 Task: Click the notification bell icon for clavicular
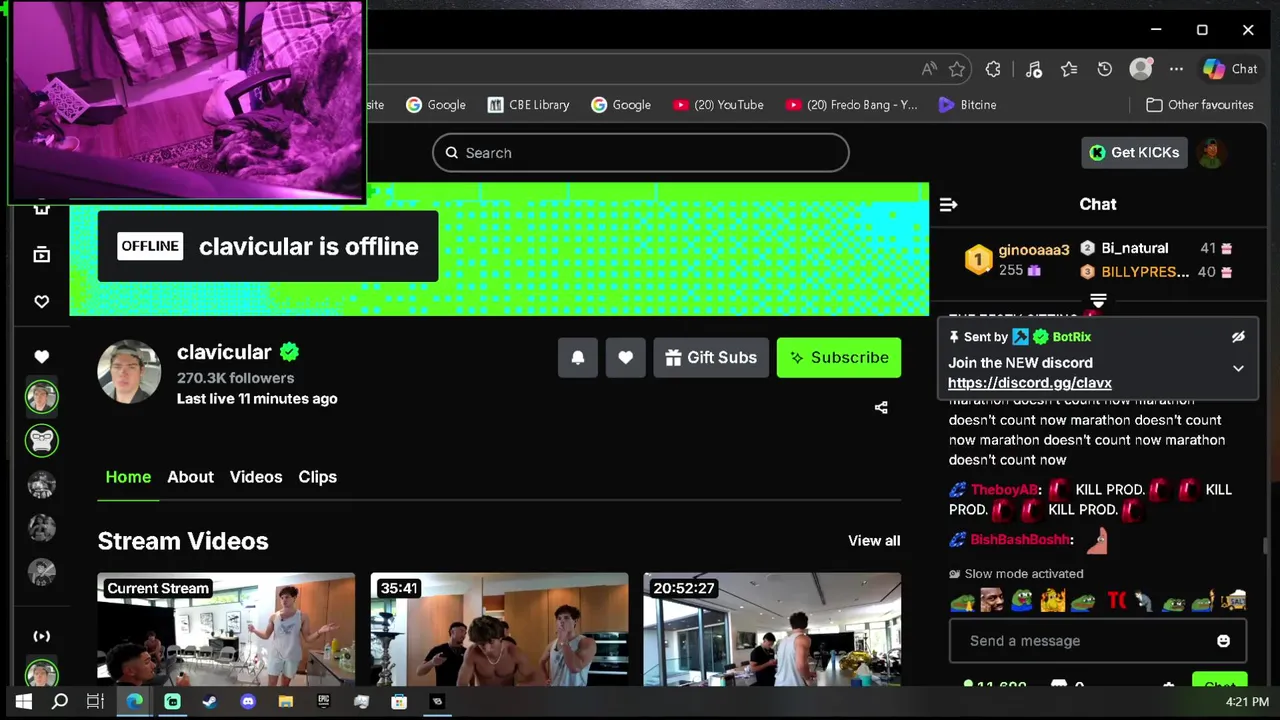pyautogui.click(x=578, y=357)
